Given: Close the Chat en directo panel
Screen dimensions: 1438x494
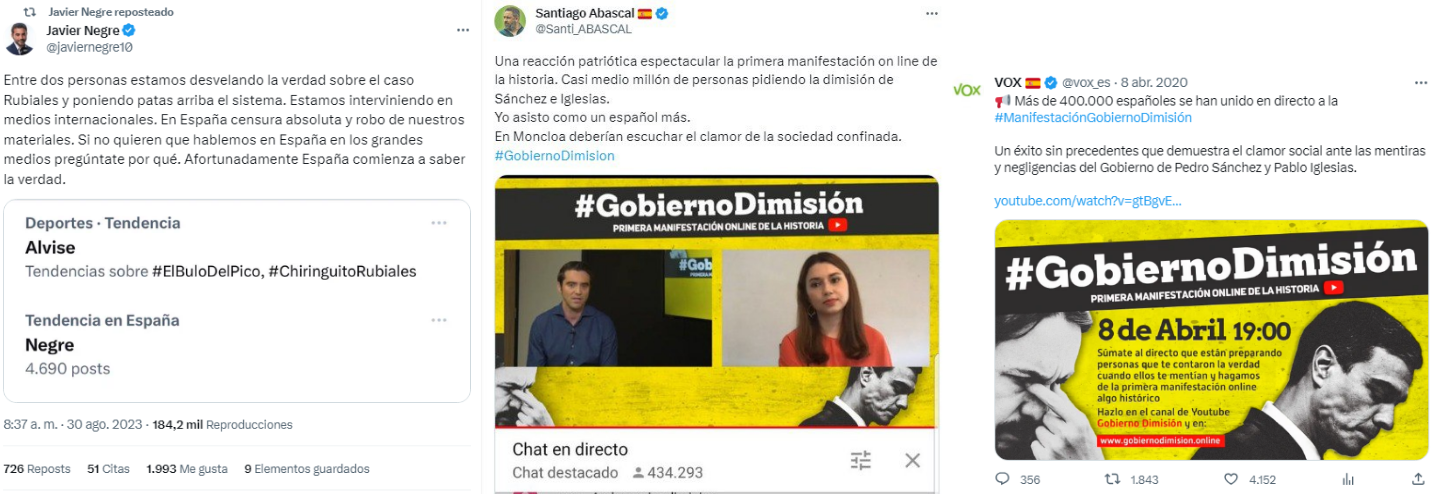Looking at the screenshot, I should [x=912, y=460].
